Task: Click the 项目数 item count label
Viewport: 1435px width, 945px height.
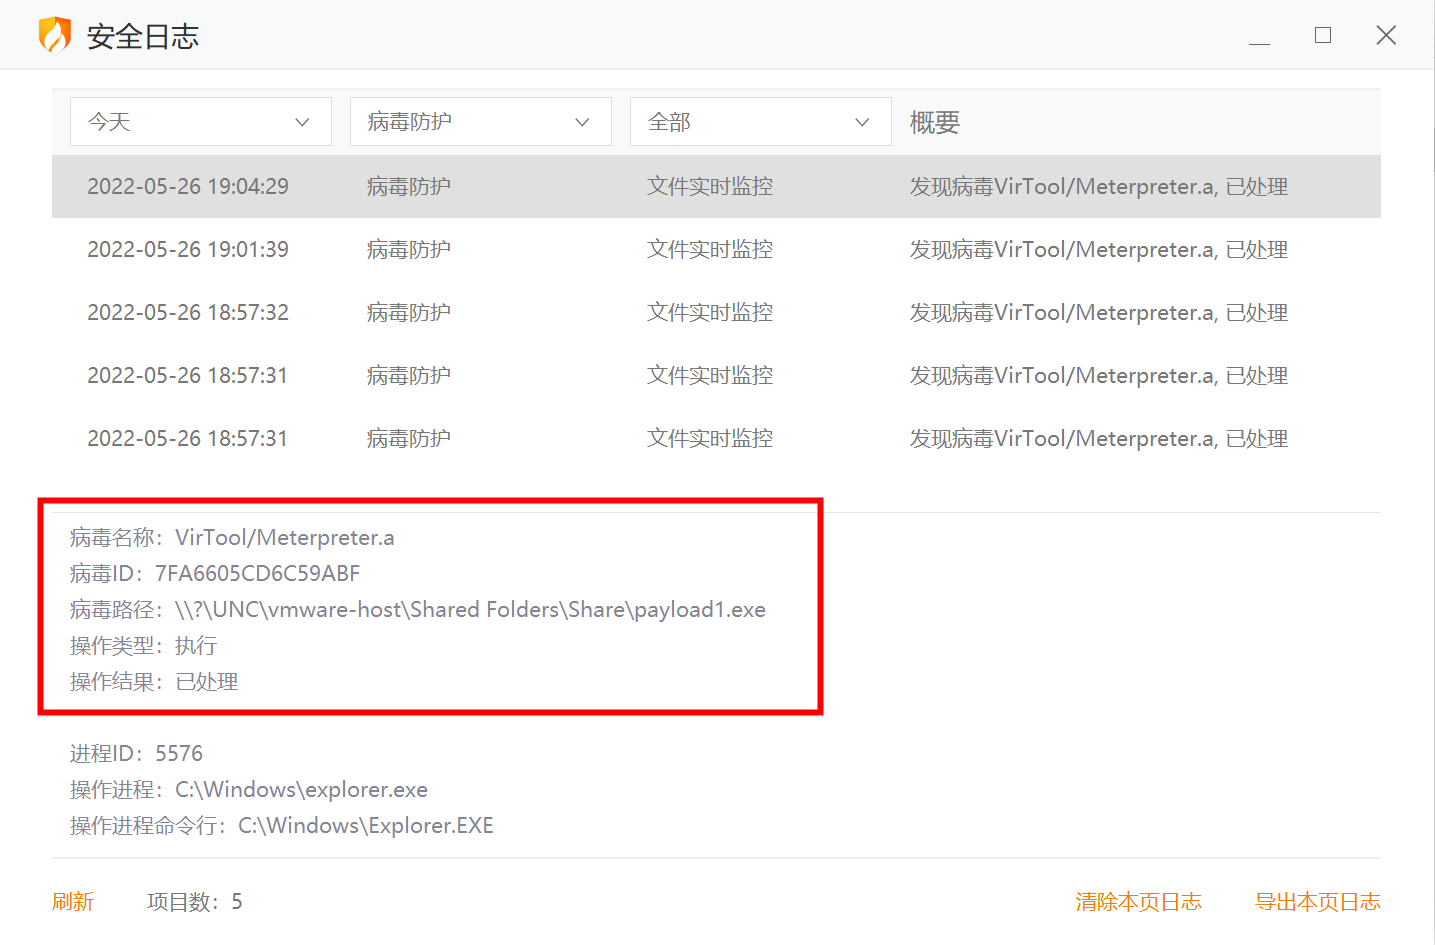Action: [194, 902]
